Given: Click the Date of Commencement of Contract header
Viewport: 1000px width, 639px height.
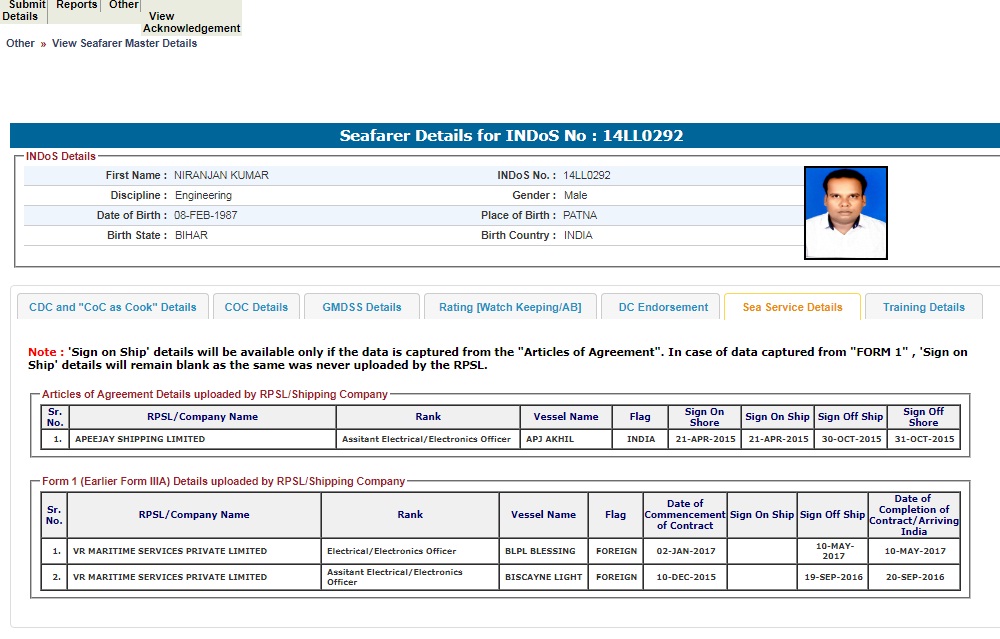Looking at the screenshot, I should [684, 515].
